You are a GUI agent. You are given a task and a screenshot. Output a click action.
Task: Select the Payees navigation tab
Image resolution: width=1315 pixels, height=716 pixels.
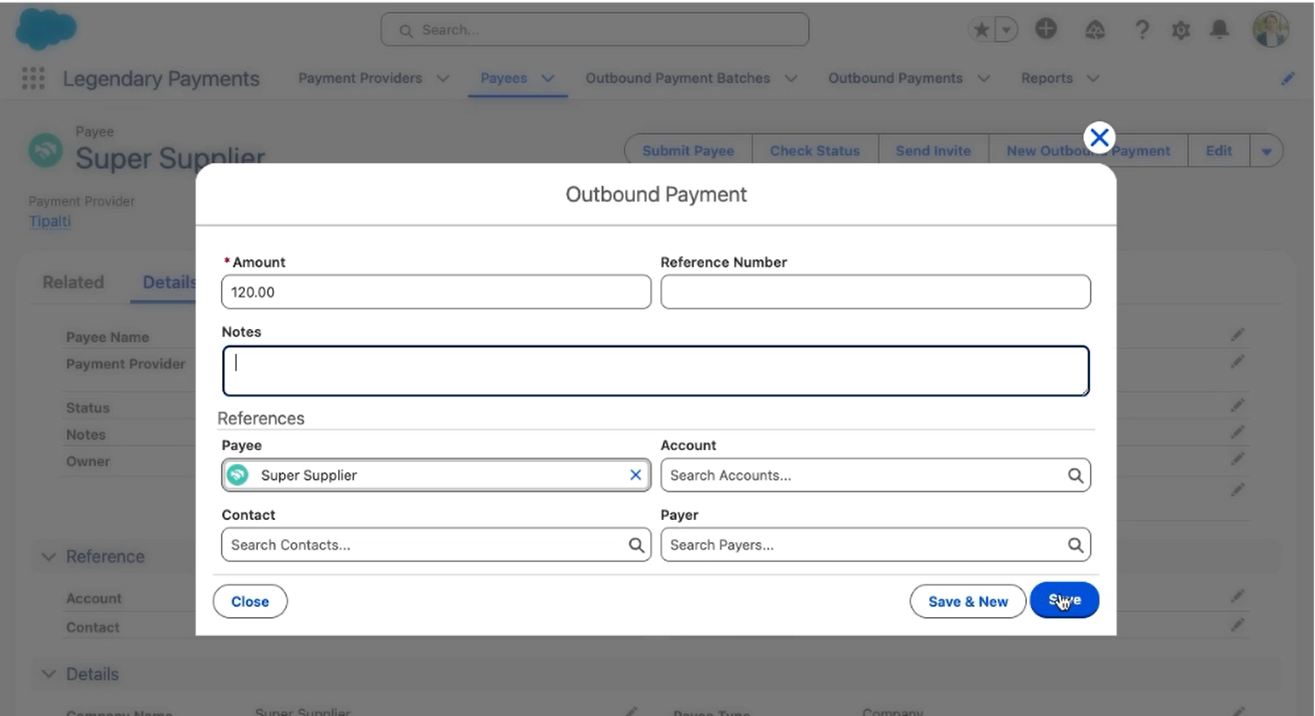point(503,78)
